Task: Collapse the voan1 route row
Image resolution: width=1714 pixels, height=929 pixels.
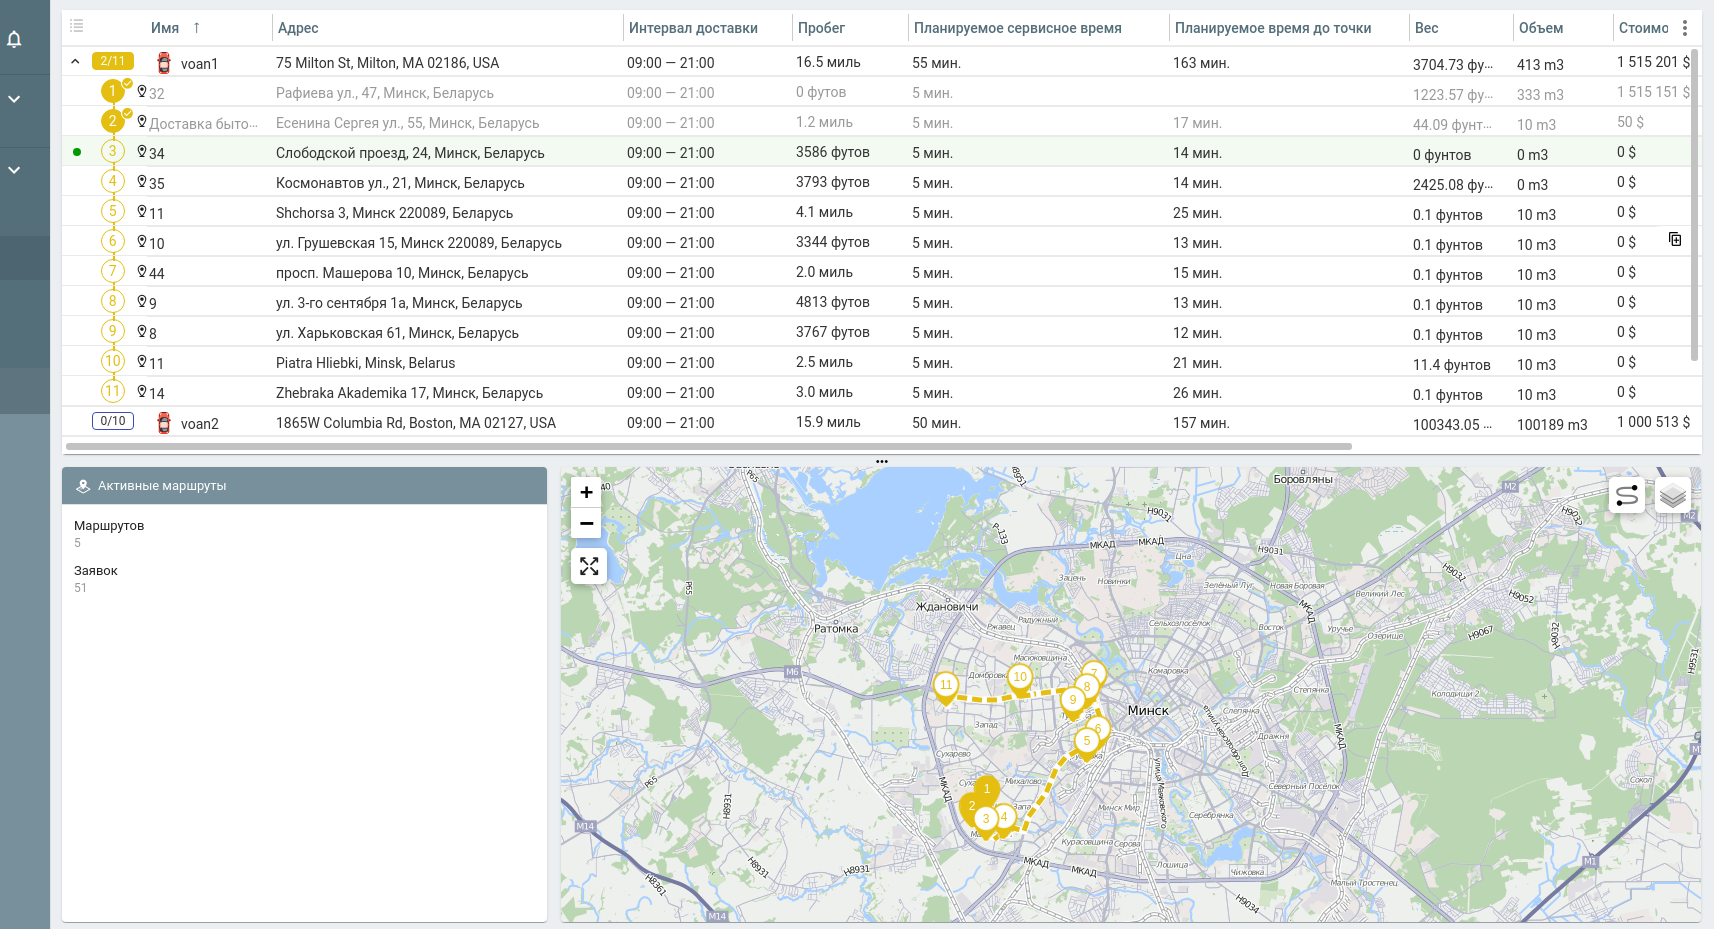Action: (75, 62)
